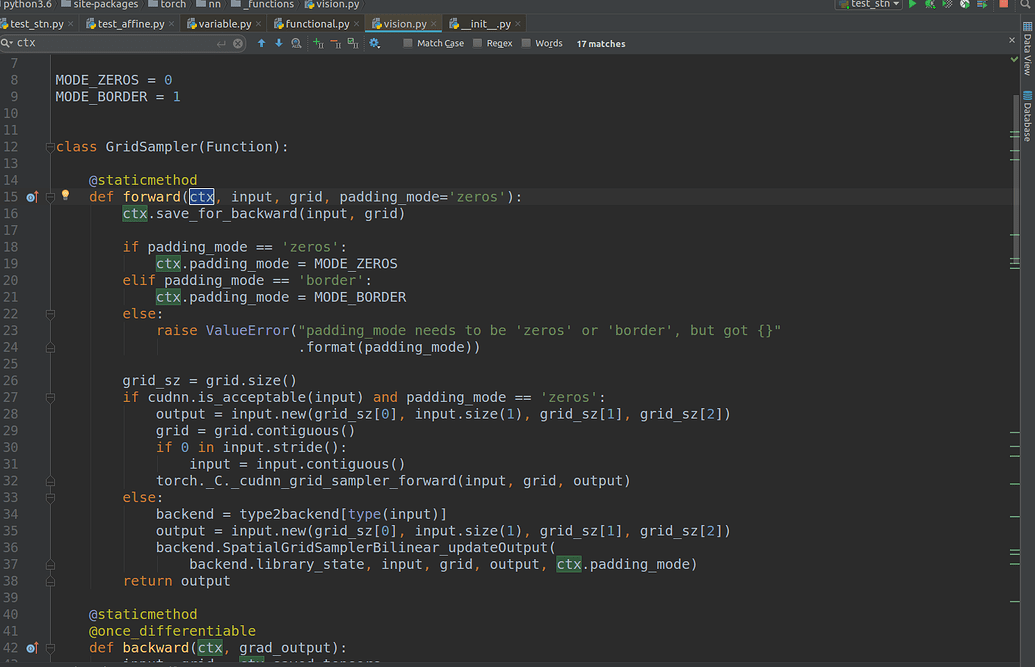Click the red Stop button
This screenshot has height=667, width=1035.
(1003, 5)
